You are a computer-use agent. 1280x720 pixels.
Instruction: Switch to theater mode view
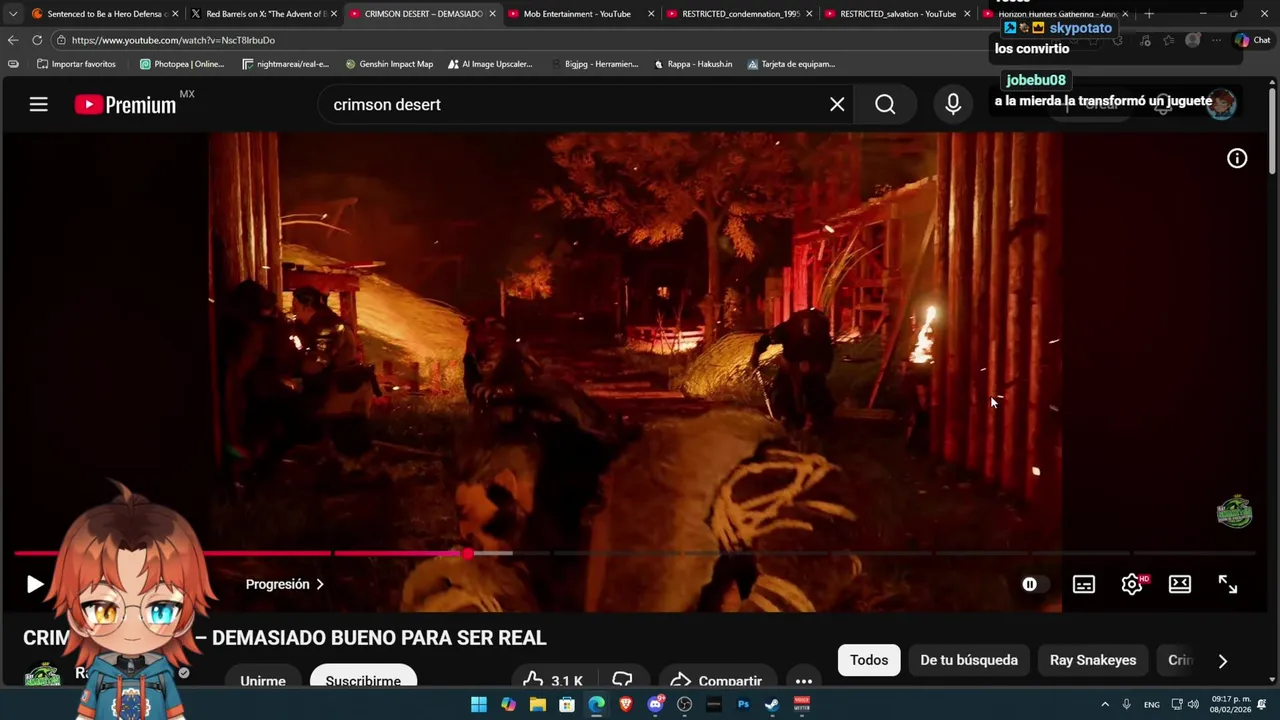(1180, 584)
